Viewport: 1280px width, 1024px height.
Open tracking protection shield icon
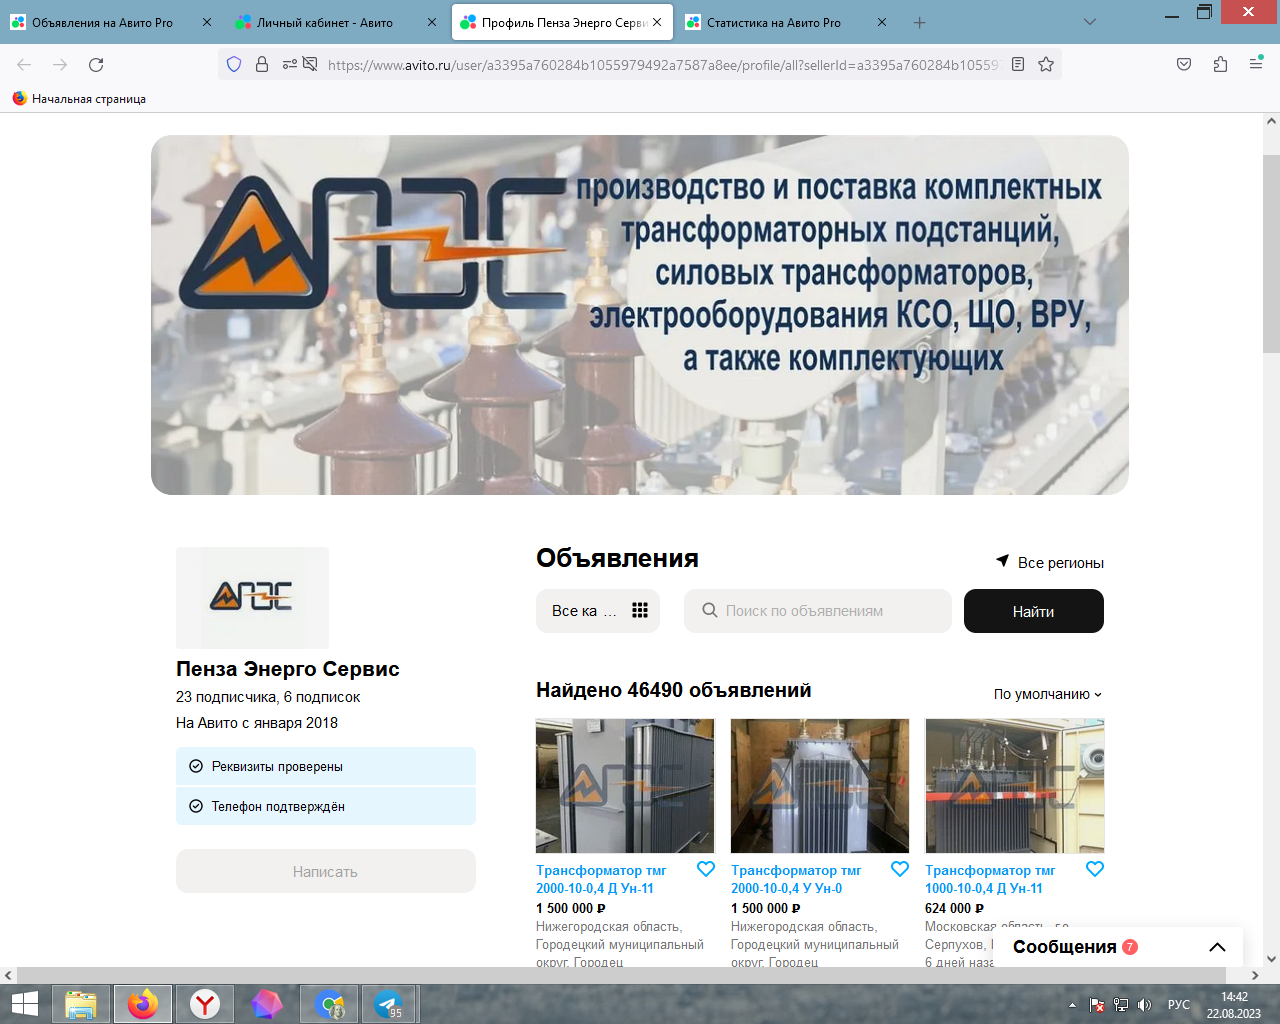[x=234, y=64]
